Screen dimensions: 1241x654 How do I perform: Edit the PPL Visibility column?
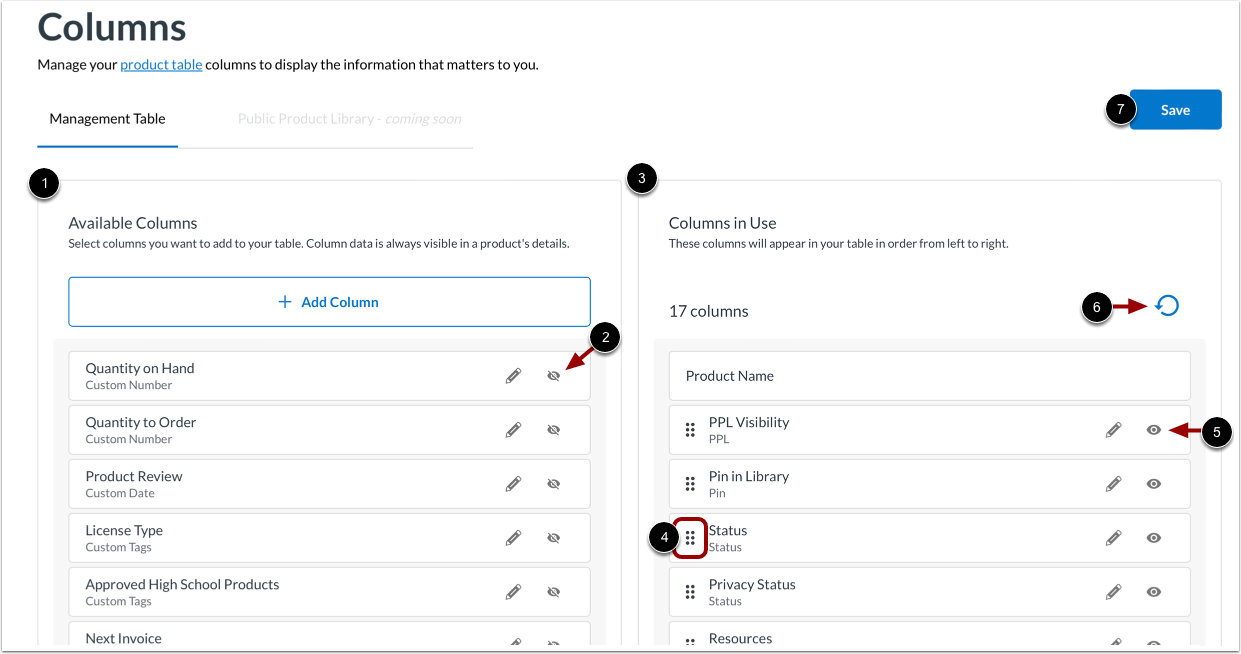point(1113,429)
